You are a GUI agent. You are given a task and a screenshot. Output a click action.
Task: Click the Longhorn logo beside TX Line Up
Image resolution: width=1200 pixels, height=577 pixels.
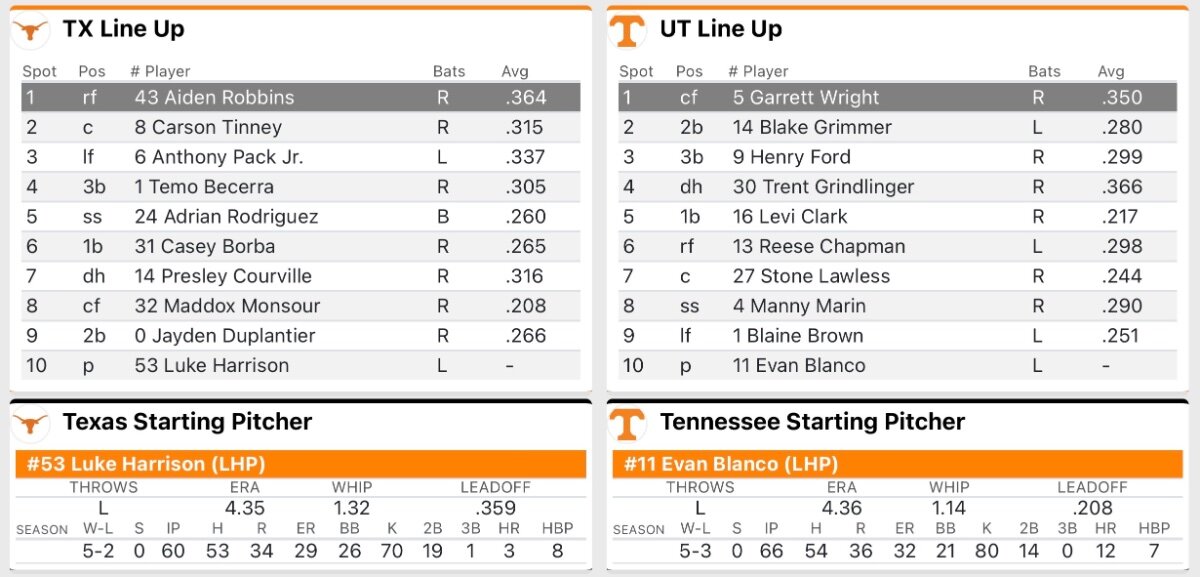[x=31, y=32]
